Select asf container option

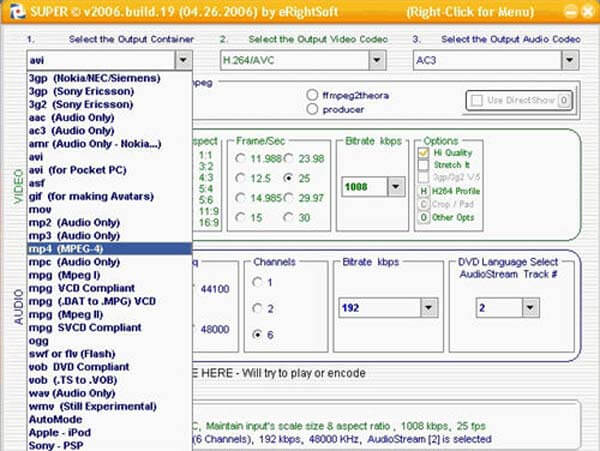point(109,183)
